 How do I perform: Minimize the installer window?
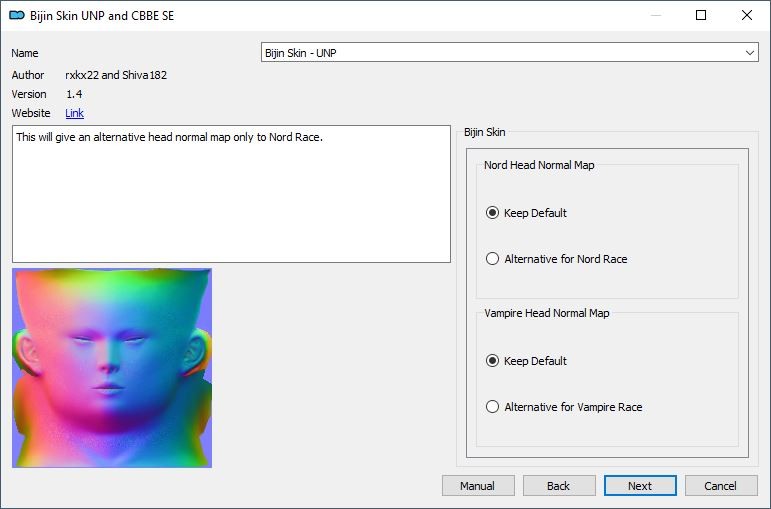pyautogui.click(x=655, y=15)
